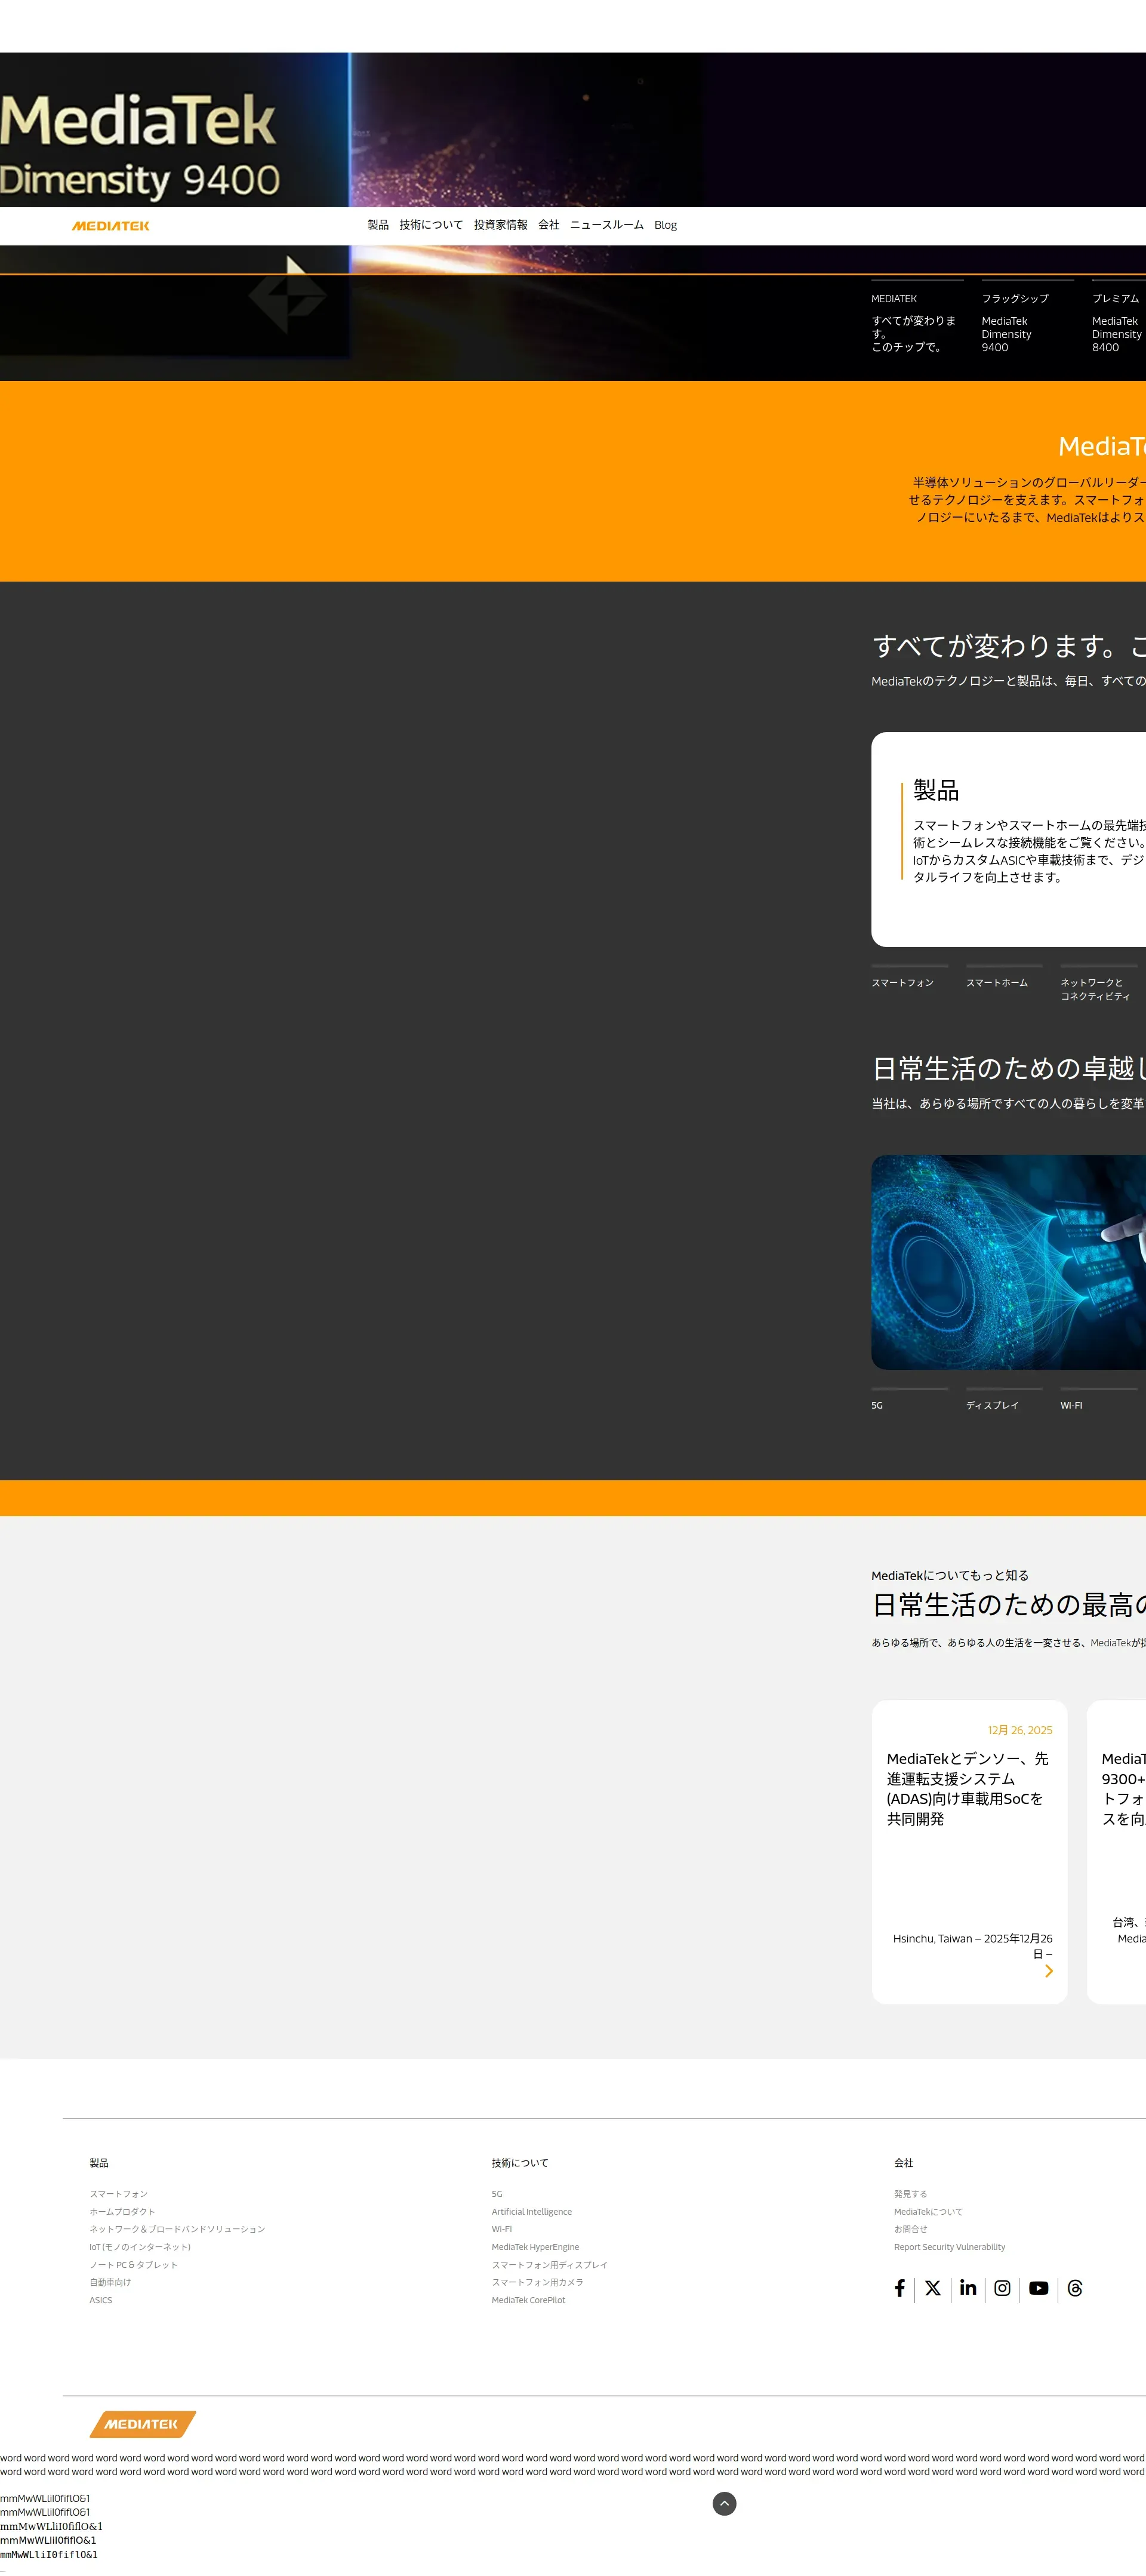This screenshot has width=1146, height=2576.
Task: Click the orange MediaTek logo in footer
Action: click(142, 2424)
